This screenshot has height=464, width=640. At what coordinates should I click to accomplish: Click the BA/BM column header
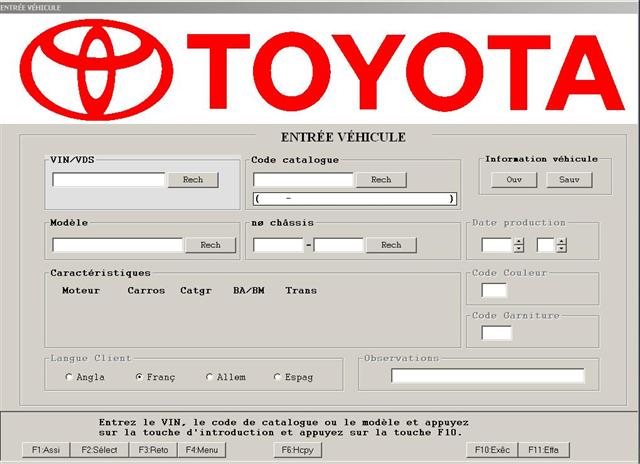coord(249,291)
